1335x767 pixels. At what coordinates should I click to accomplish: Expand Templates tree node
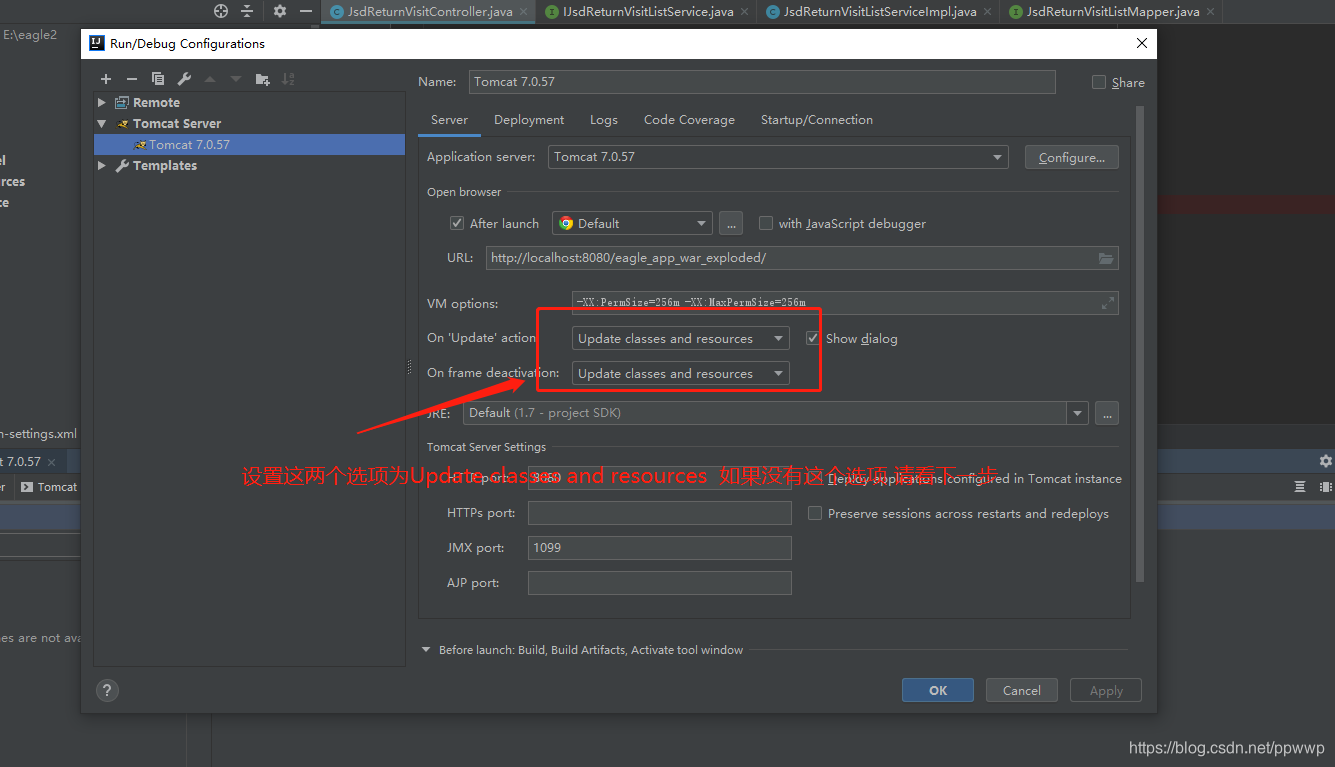pos(101,165)
